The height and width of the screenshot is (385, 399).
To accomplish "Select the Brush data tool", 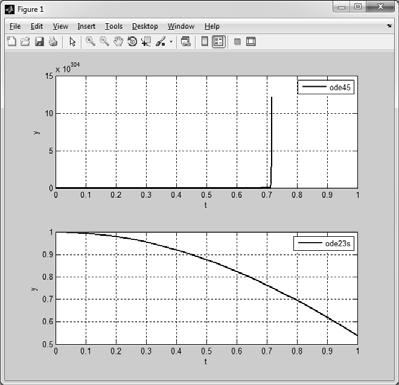I will click(161, 42).
